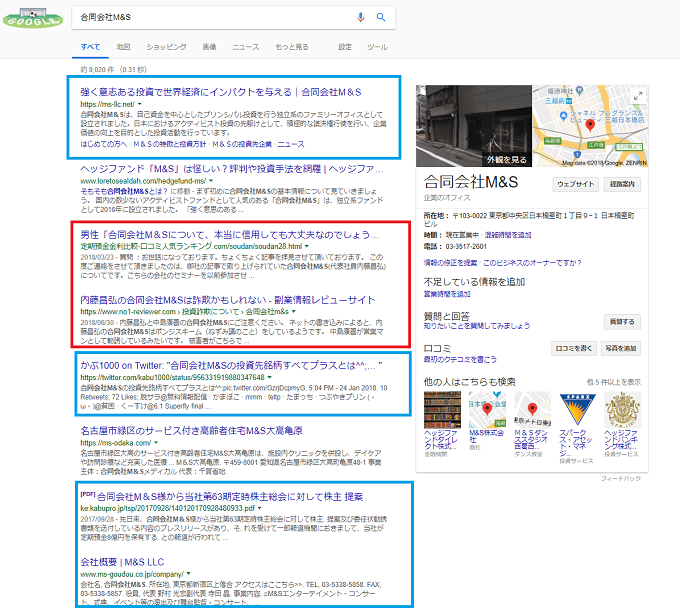Open result 男性「合同会社M&Sについて、本当に信用しても
680x608 pixels.
229,235
